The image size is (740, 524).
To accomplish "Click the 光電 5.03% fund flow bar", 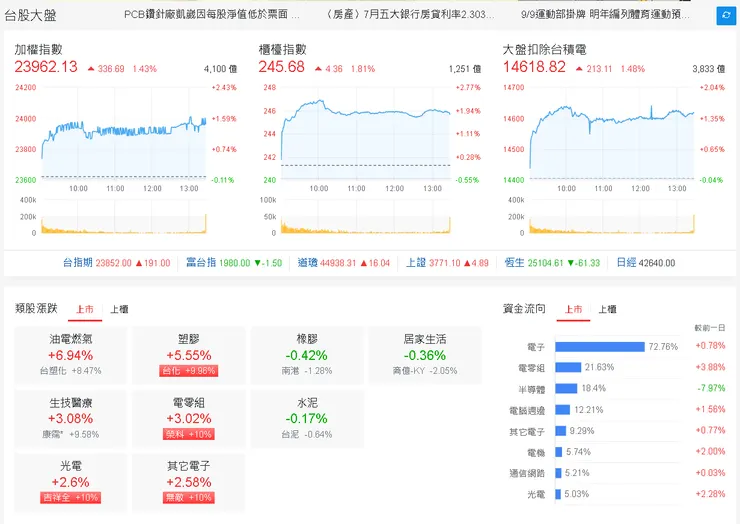I will [x=558, y=494].
